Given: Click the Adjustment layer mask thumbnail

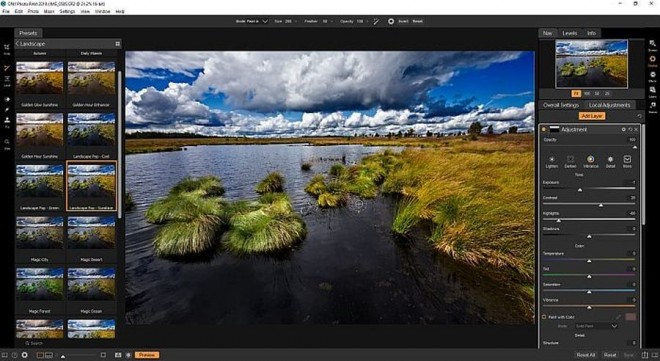Looking at the screenshot, I should coord(554,130).
